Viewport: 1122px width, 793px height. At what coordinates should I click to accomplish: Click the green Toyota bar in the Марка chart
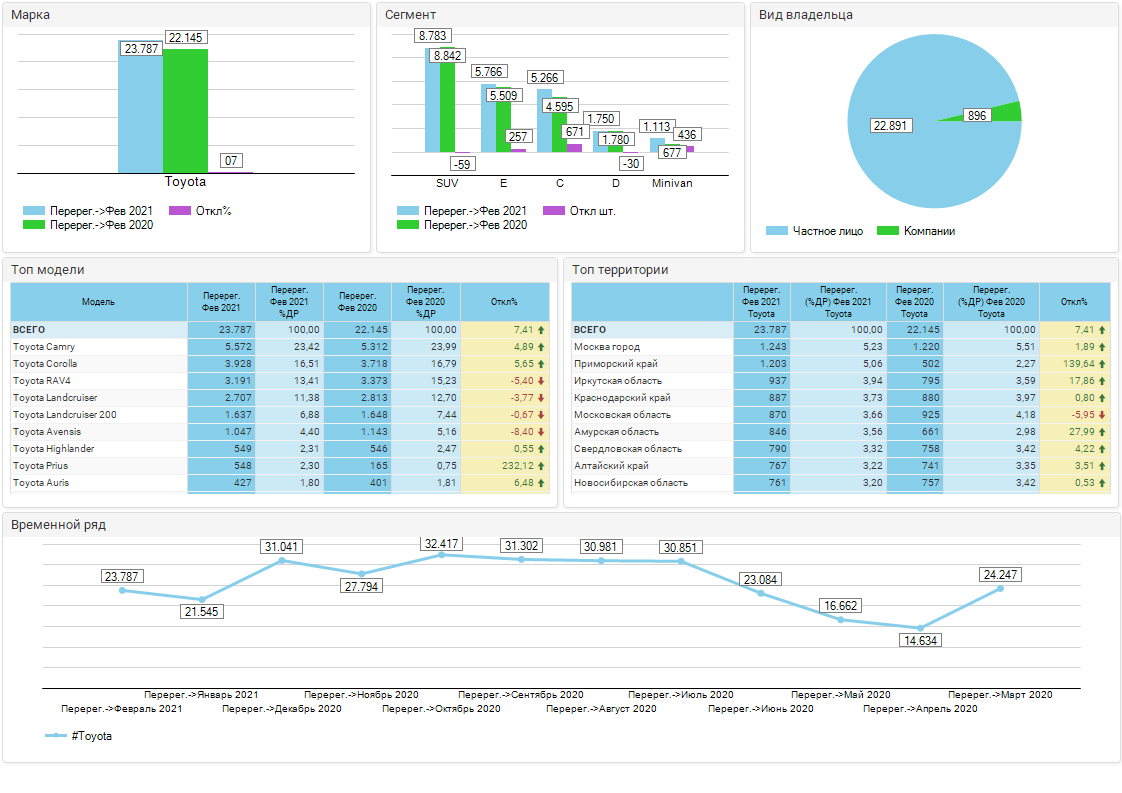pyautogui.click(x=185, y=111)
